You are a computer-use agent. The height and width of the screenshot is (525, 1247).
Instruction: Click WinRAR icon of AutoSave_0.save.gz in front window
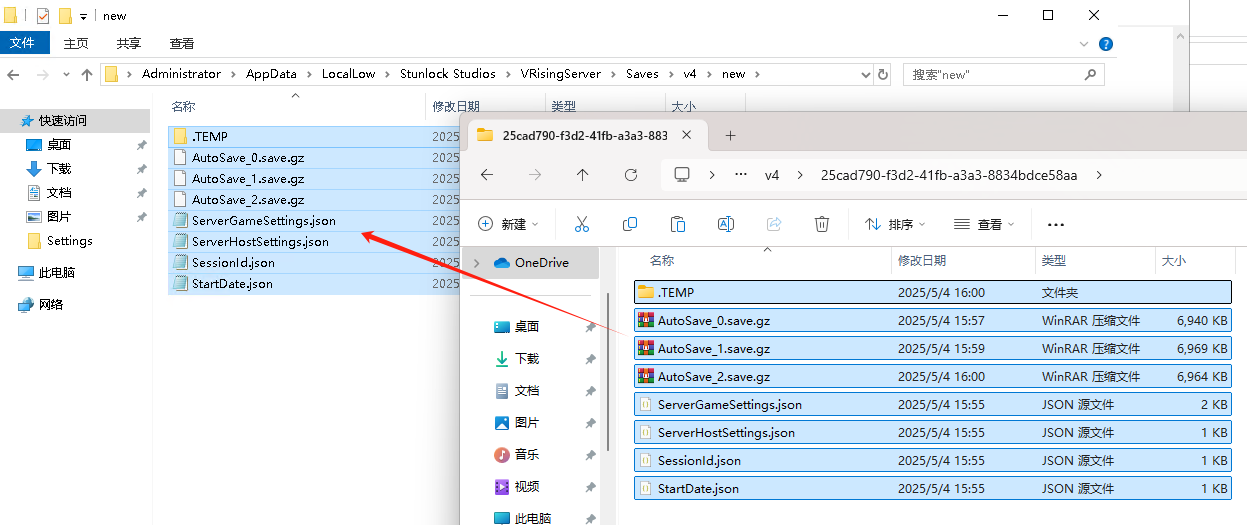pyautogui.click(x=646, y=321)
